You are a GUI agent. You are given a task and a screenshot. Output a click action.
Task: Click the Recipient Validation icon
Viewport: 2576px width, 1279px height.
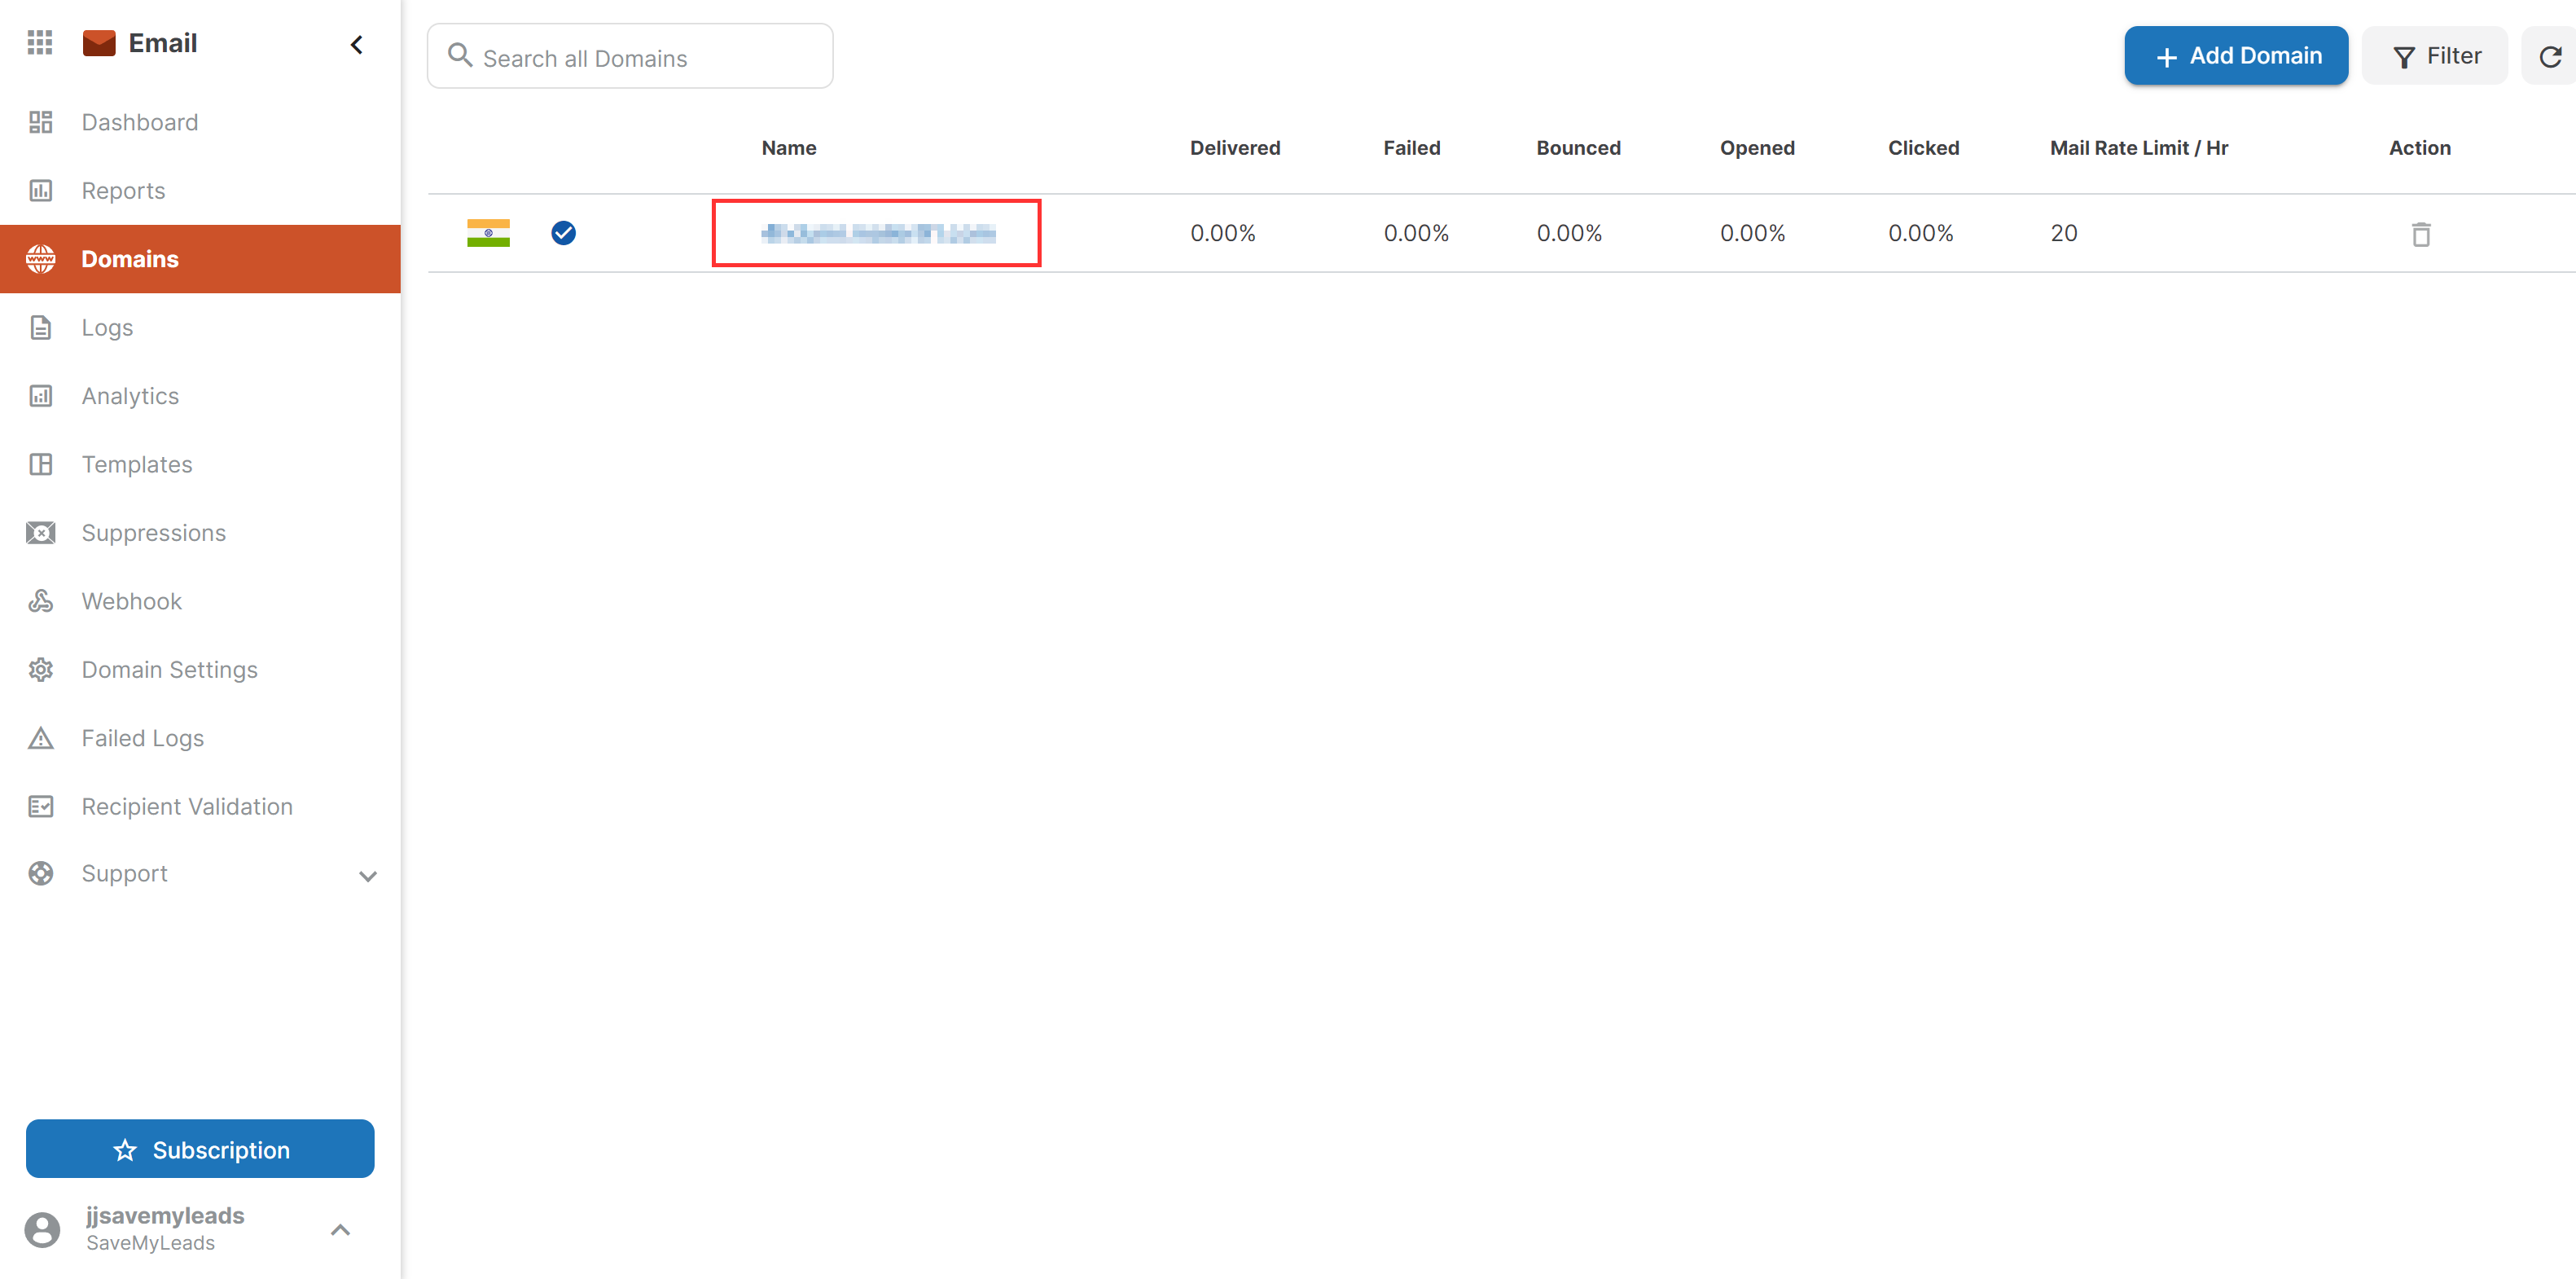tap(41, 806)
